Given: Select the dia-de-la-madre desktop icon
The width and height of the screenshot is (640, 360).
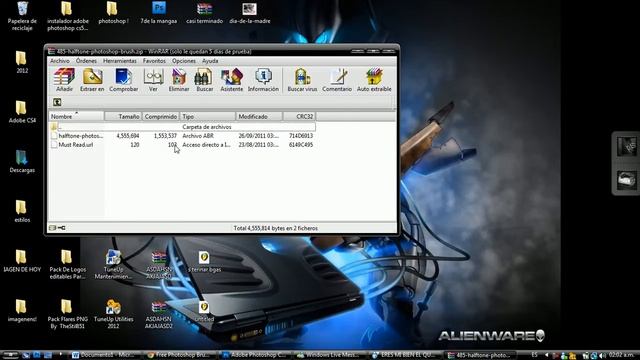Looking at the screenshot, I should (249, 13).
